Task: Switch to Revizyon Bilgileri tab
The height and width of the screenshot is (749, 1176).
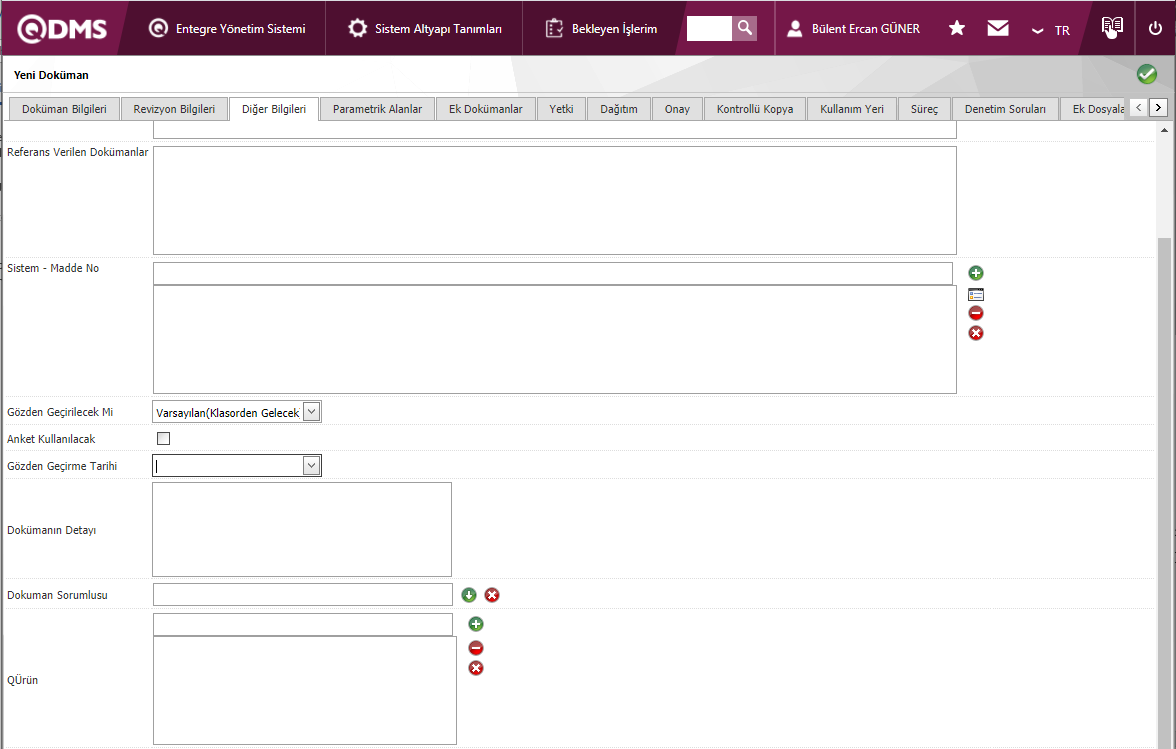Action: 174,109
